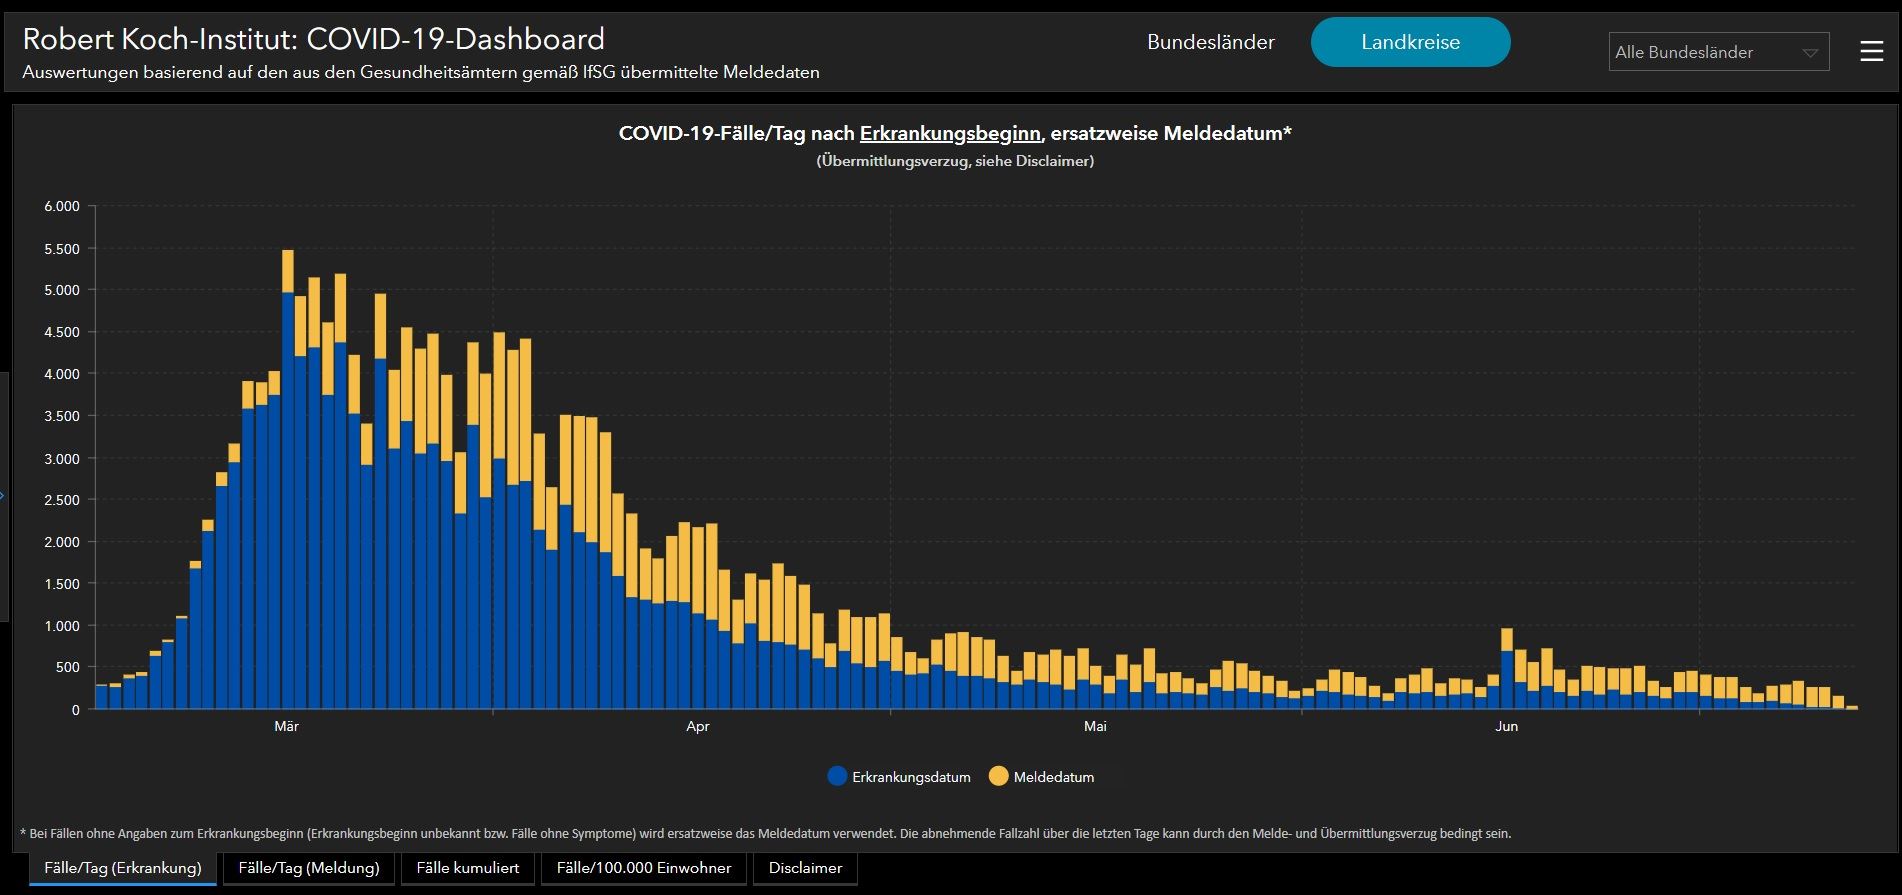This screenshot has width=1902, height=895.
Task: Select the Landkreise button
Action: coord(1410,42)
